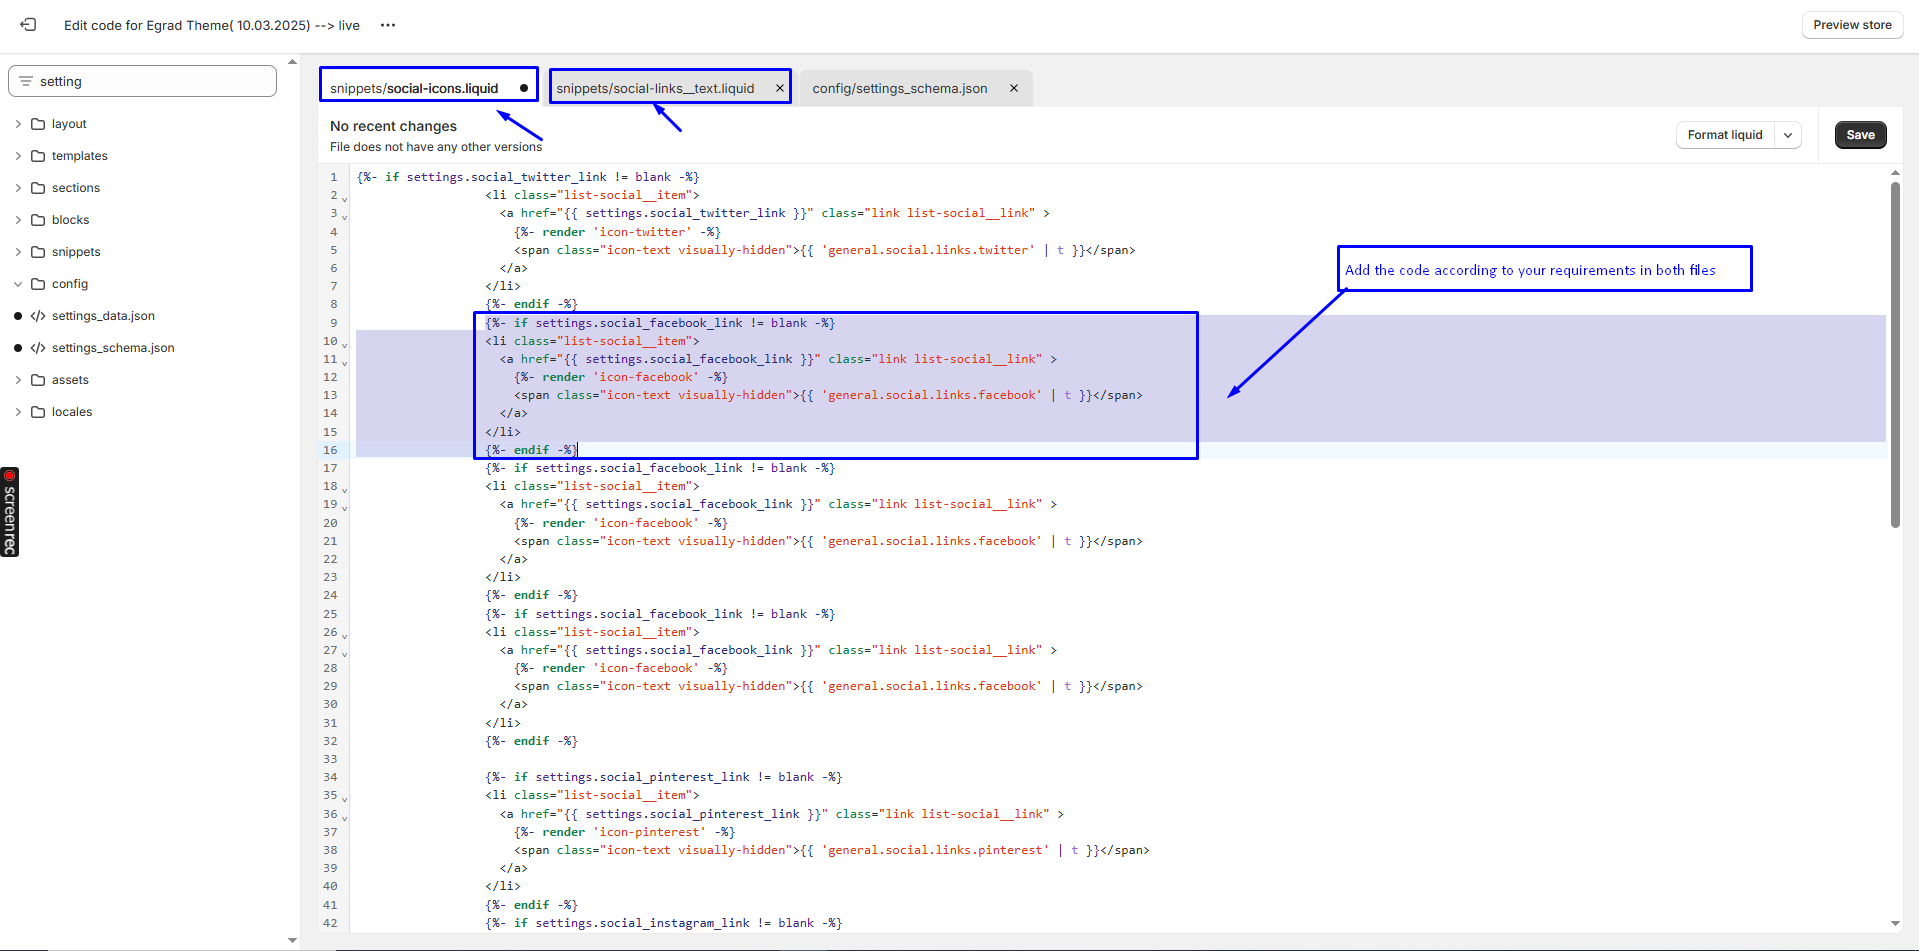Click the blocks folder icon

point(38,220)
